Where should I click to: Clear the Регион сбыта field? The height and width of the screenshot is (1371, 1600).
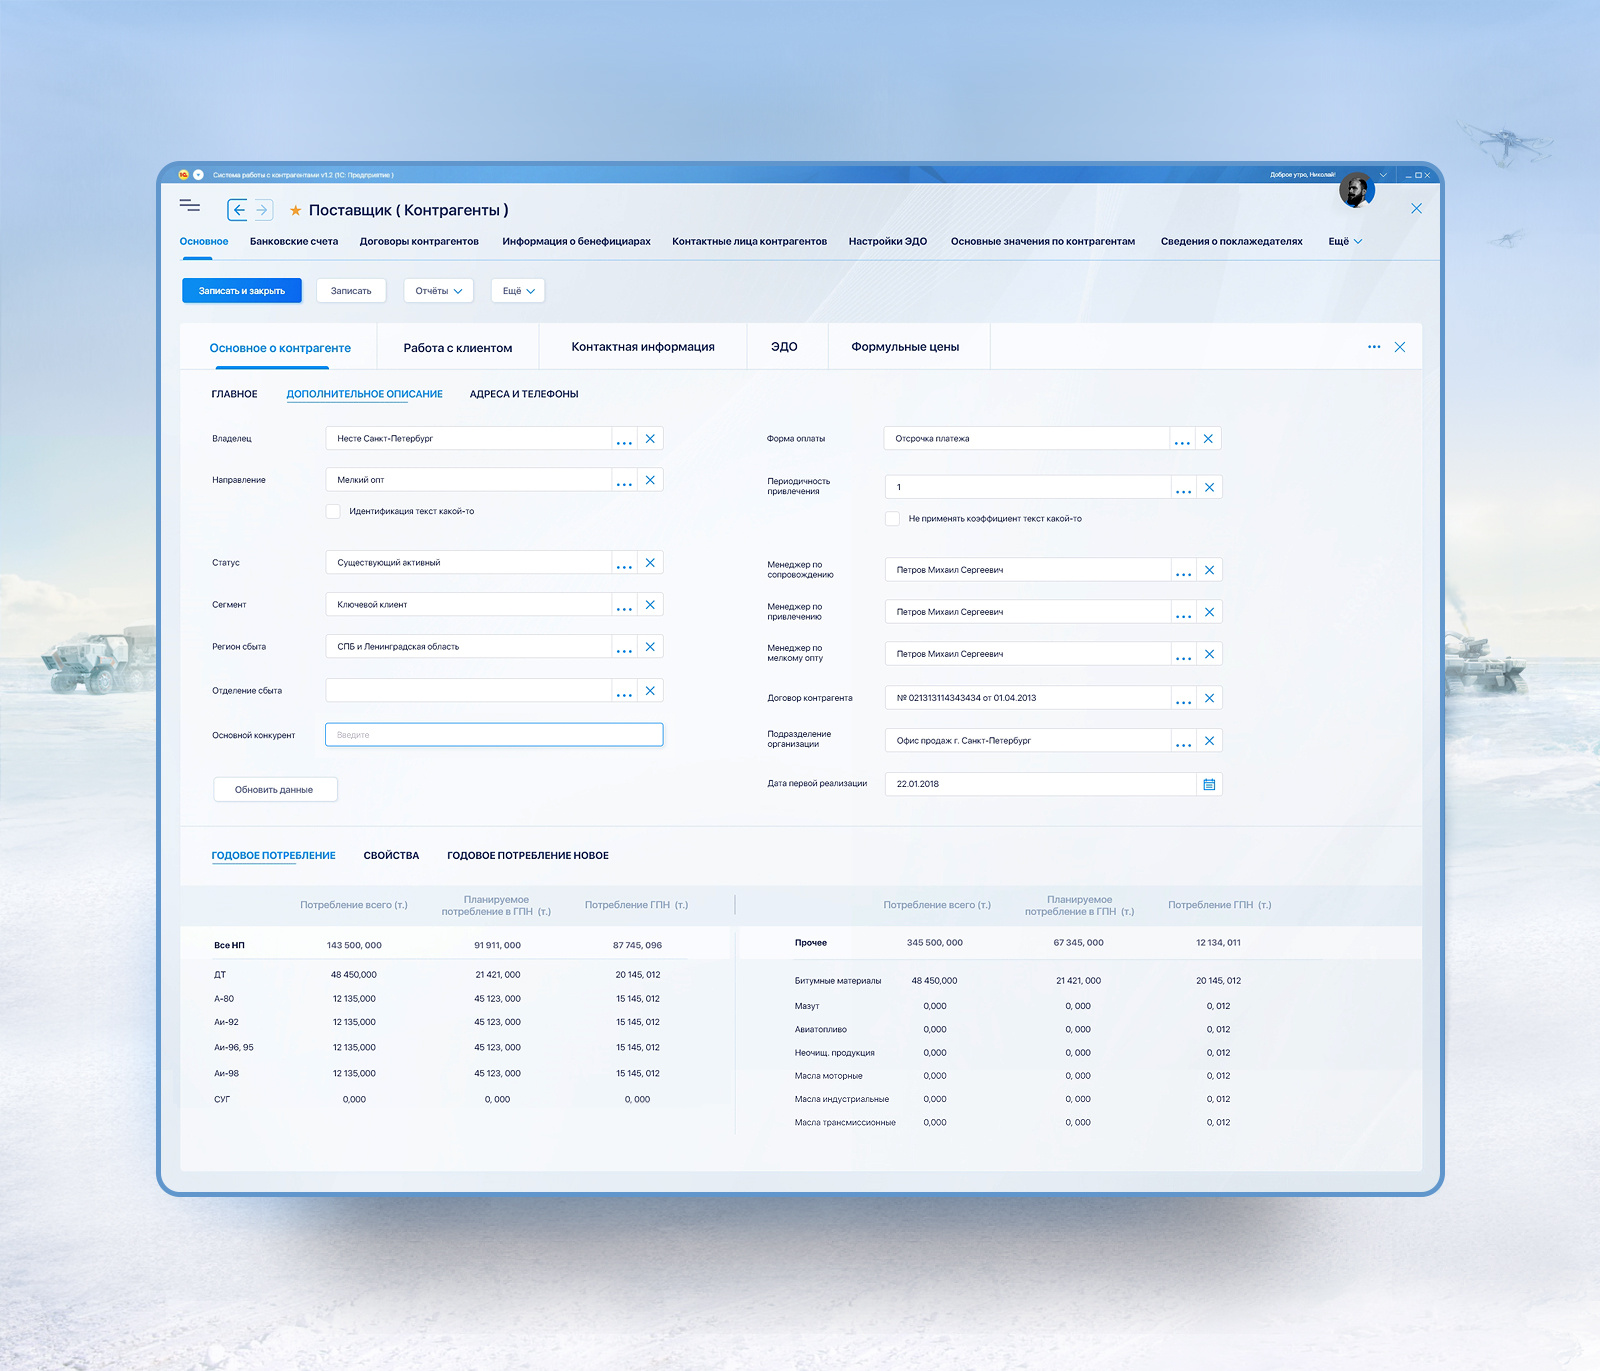pyautogui.click(x=650, y=647)
